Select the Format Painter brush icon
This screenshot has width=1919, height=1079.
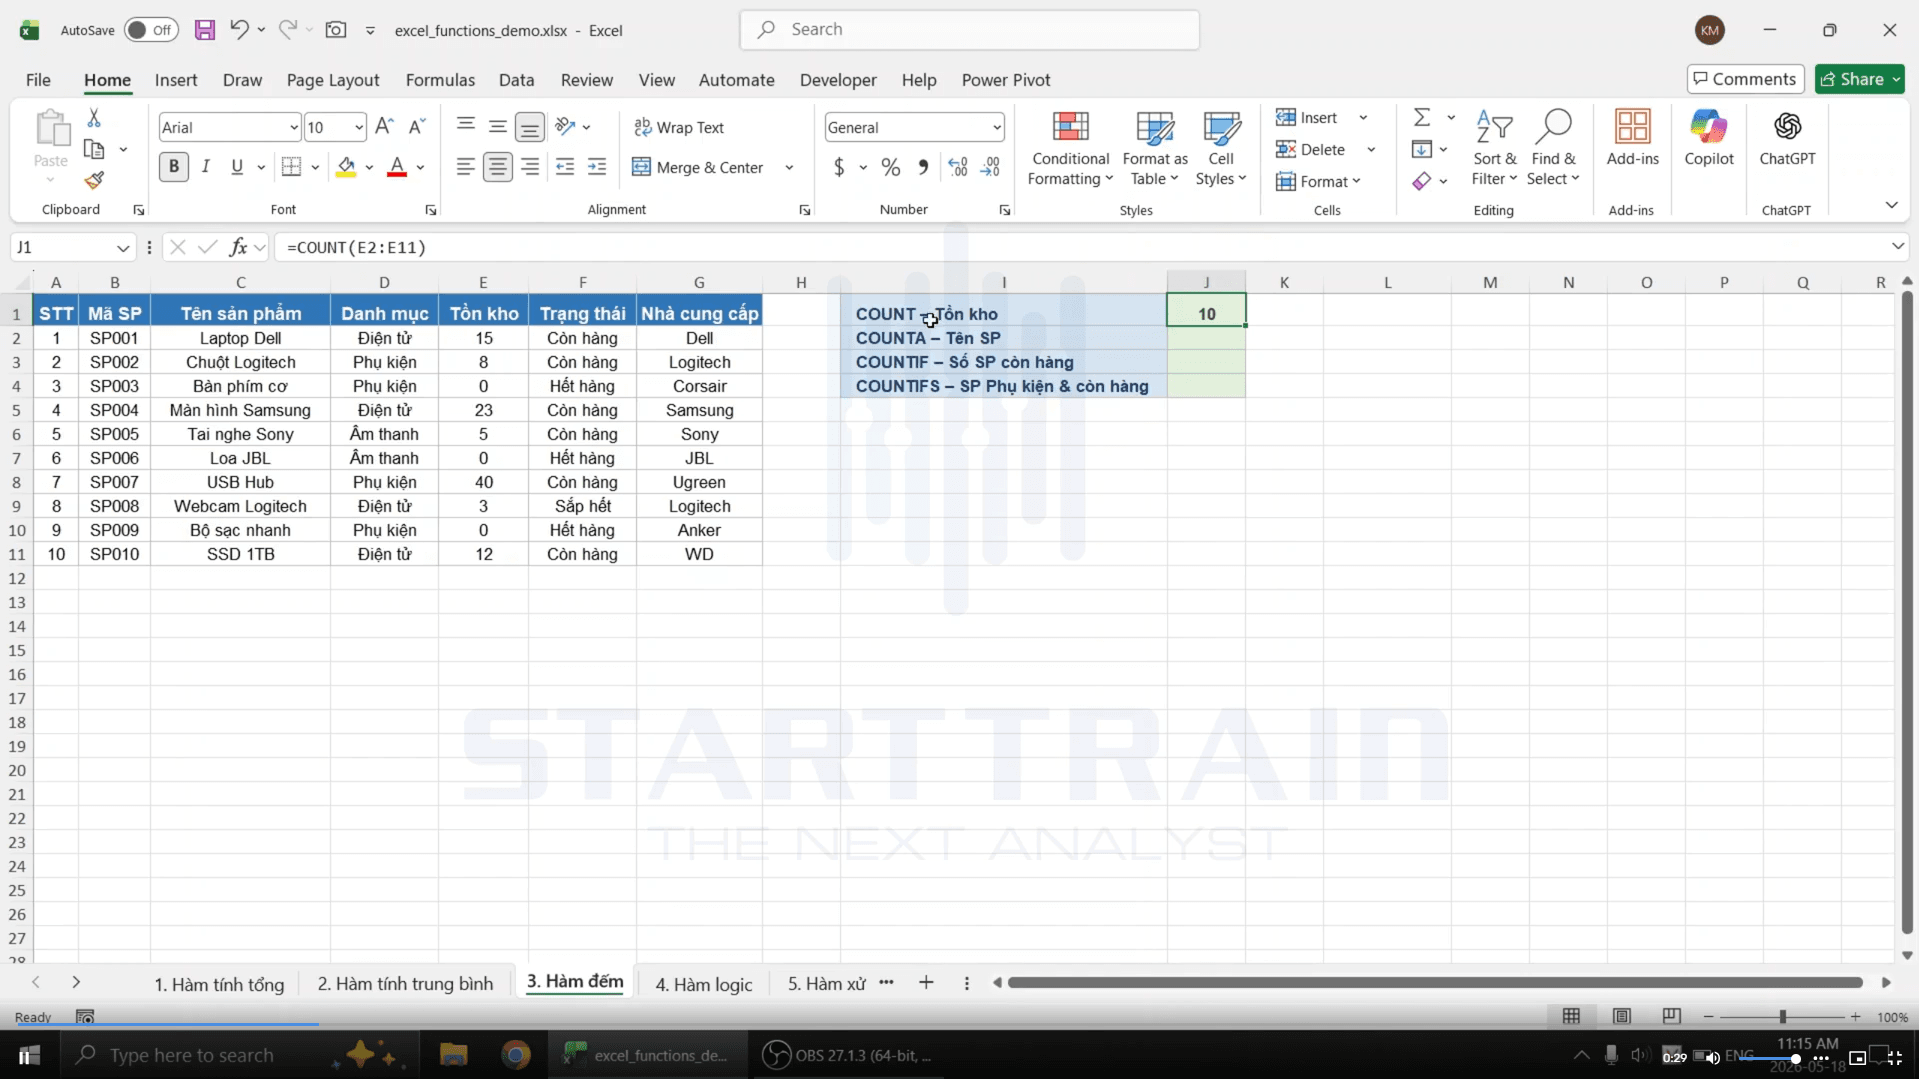point(94,180)
